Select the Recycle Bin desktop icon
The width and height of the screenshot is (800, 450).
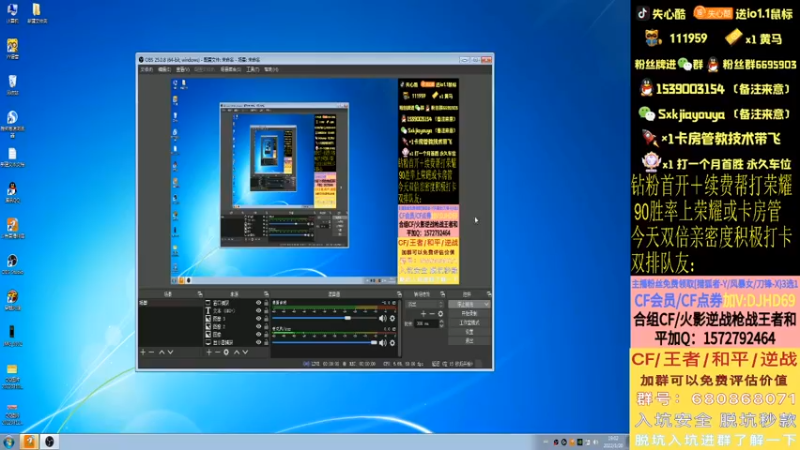pos(12,85)
